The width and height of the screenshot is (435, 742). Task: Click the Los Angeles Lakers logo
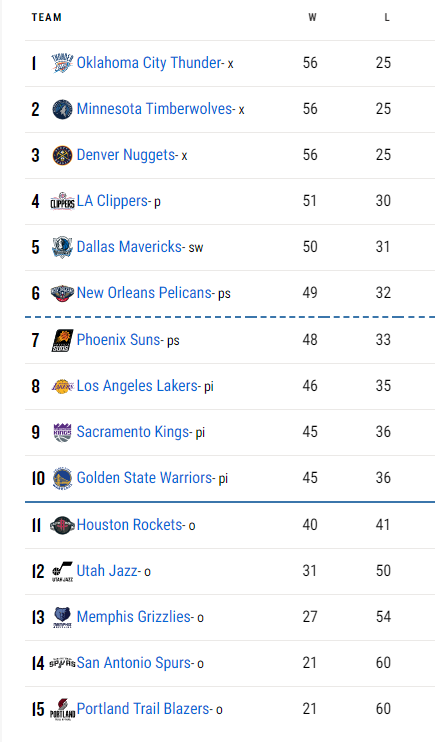click(x=62, y=386)
